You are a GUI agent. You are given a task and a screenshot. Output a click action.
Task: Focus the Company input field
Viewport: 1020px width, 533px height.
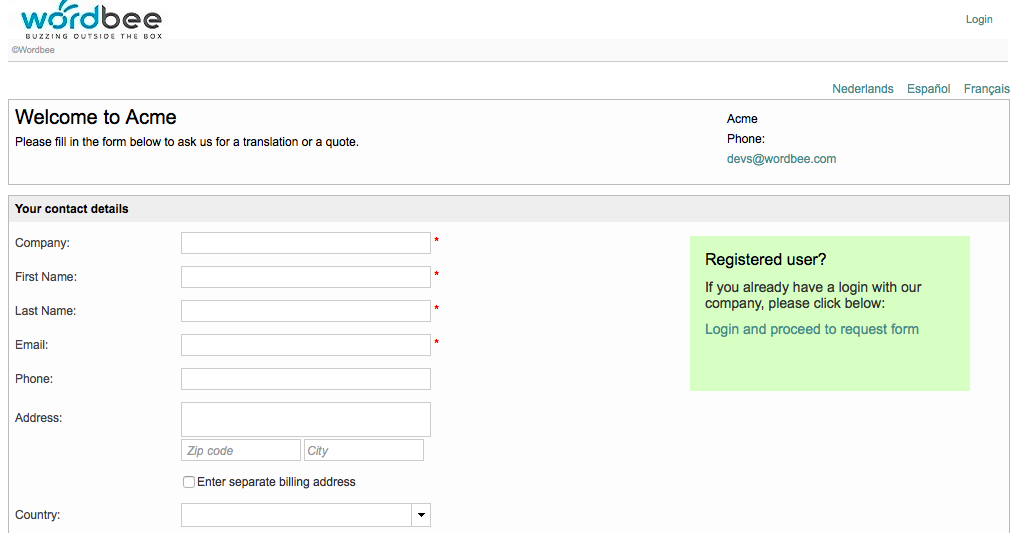(305, 243)
